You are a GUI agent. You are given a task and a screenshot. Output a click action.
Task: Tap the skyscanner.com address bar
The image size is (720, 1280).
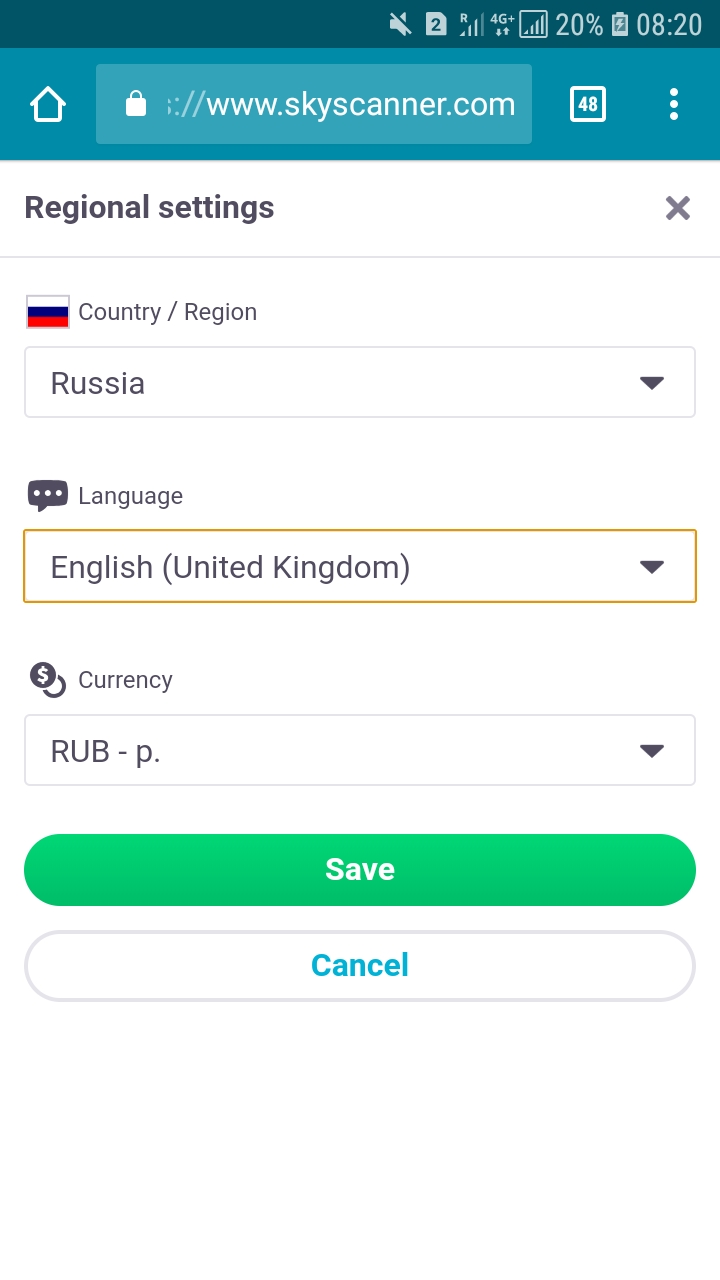coord(340,104)
